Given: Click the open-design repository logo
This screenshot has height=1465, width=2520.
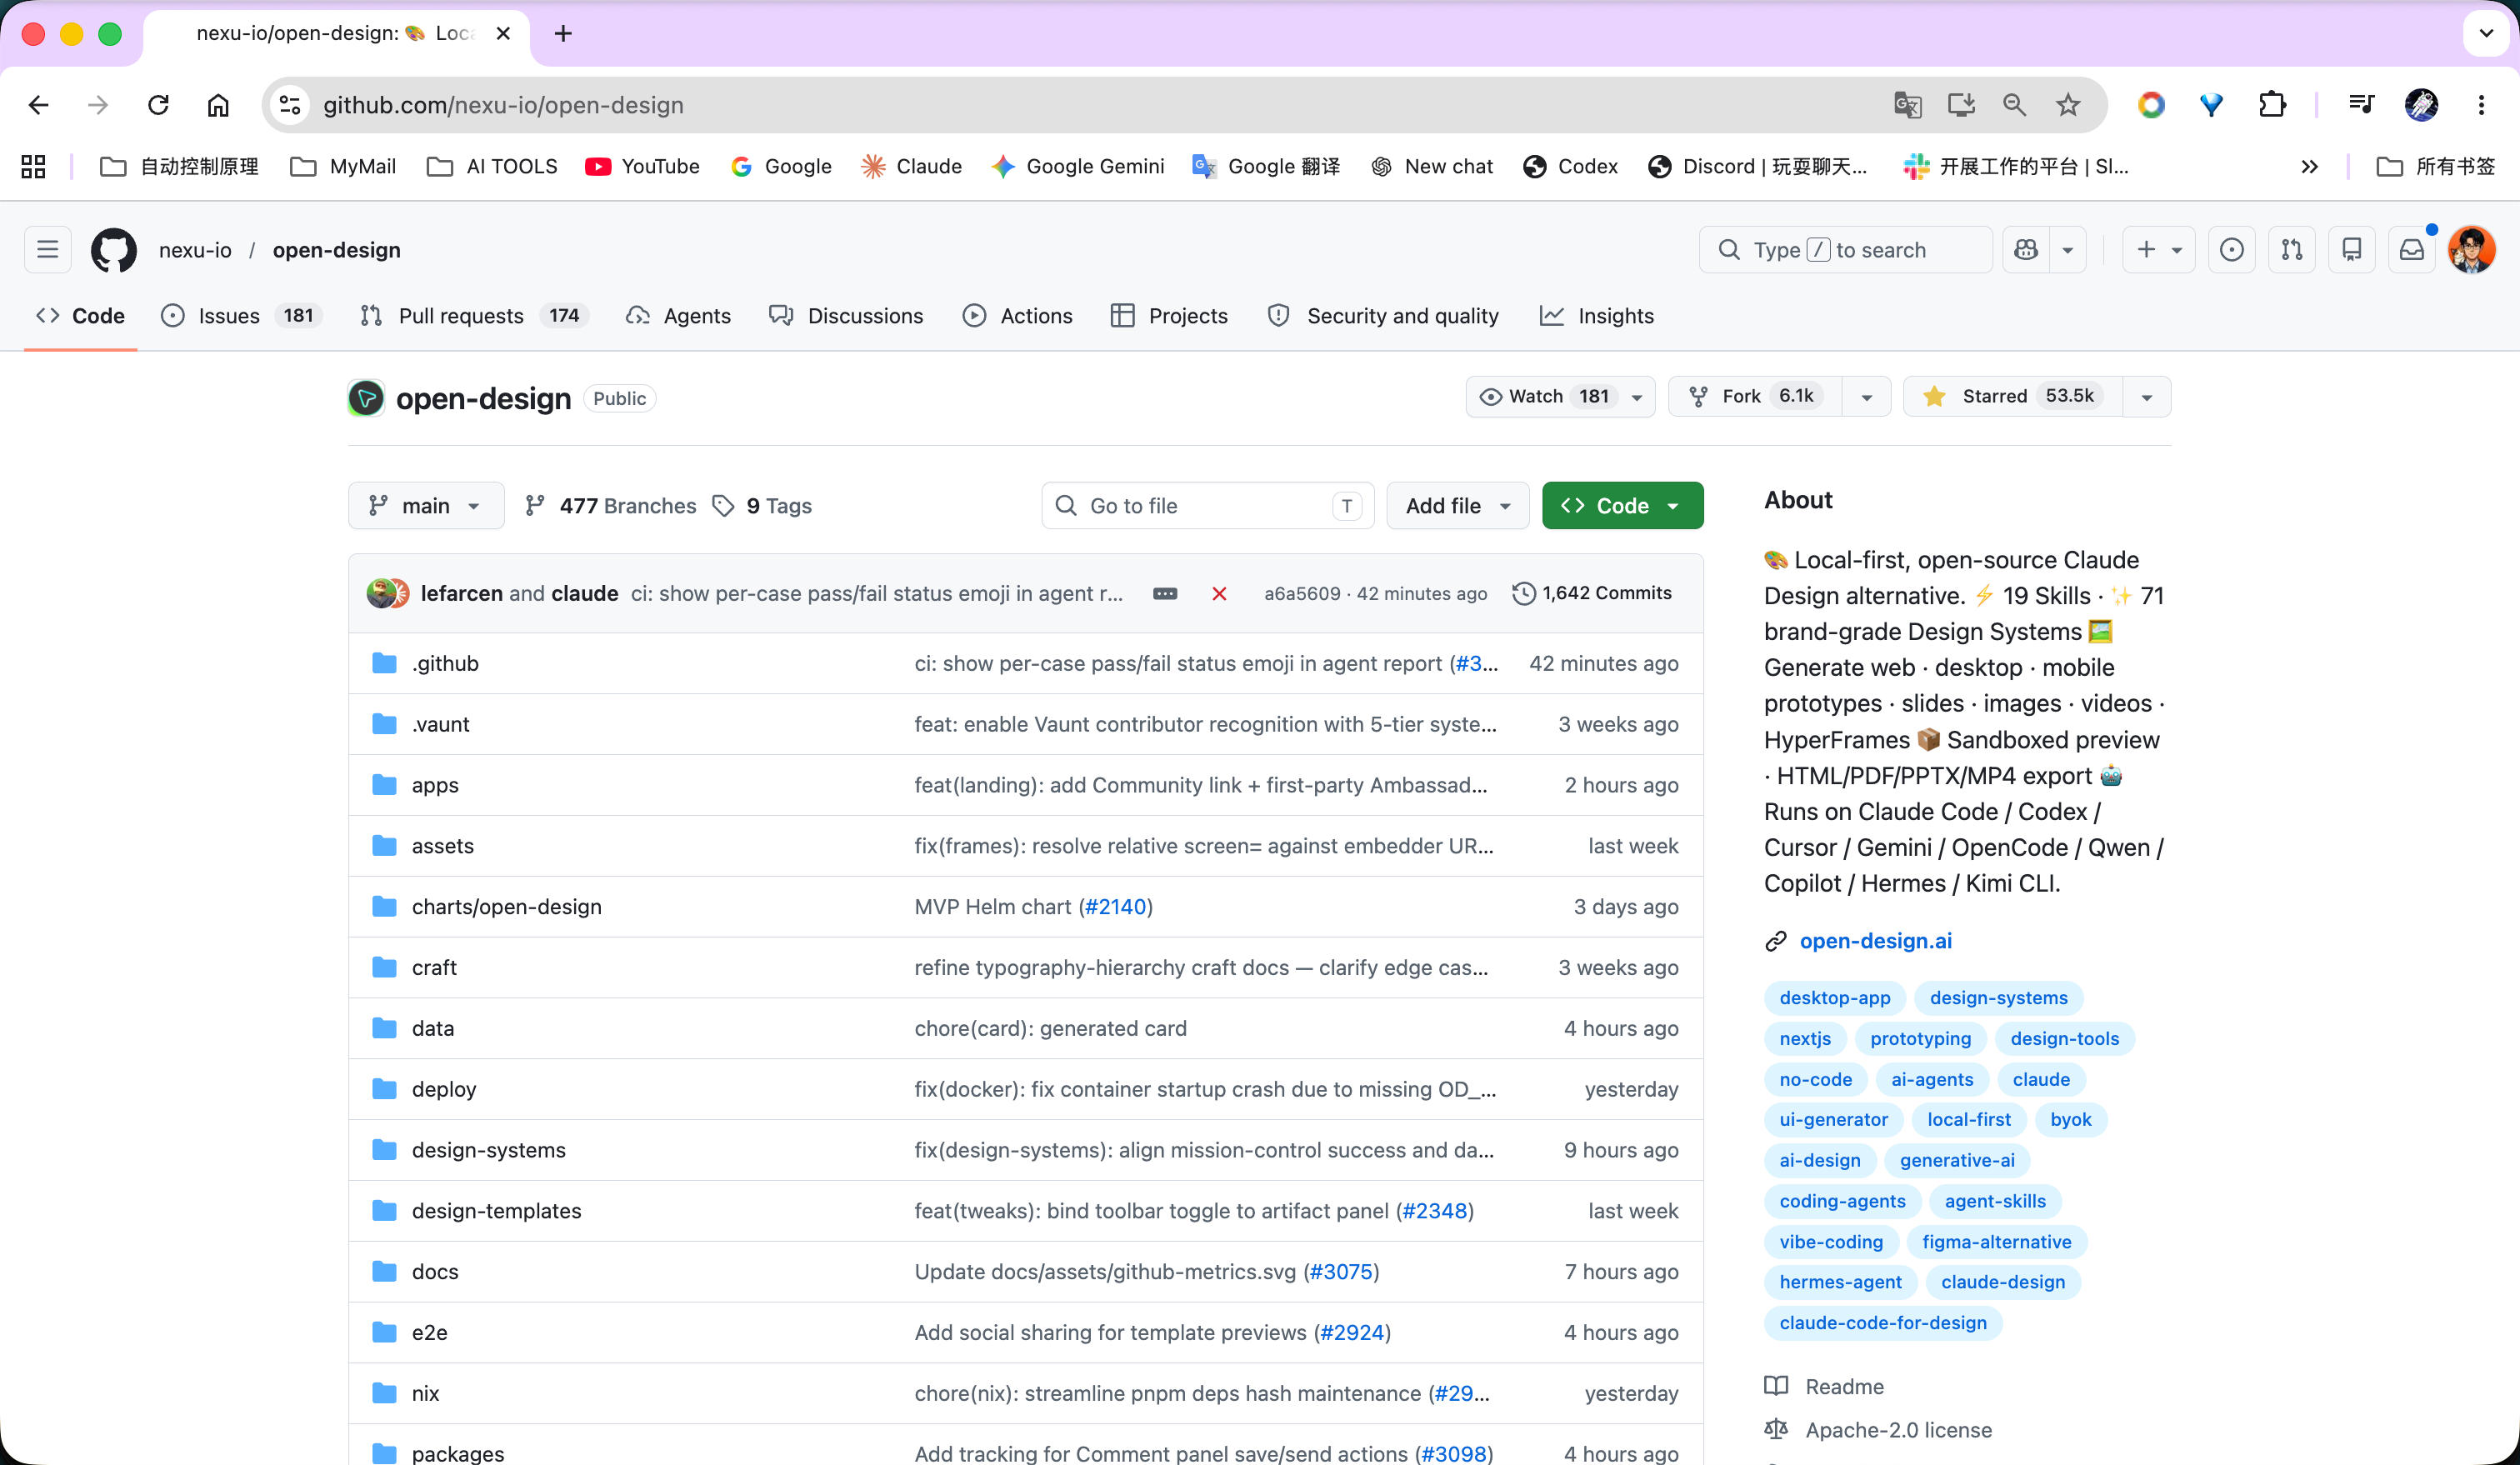Looking at the screenshot, I should 366,398.
